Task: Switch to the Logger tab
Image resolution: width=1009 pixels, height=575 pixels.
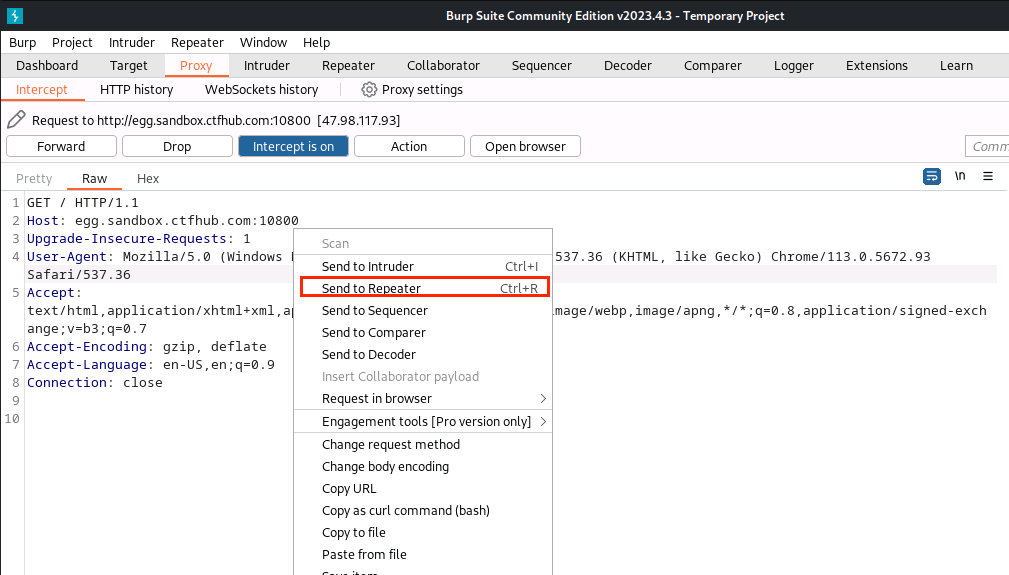Action: pos(794,66)
